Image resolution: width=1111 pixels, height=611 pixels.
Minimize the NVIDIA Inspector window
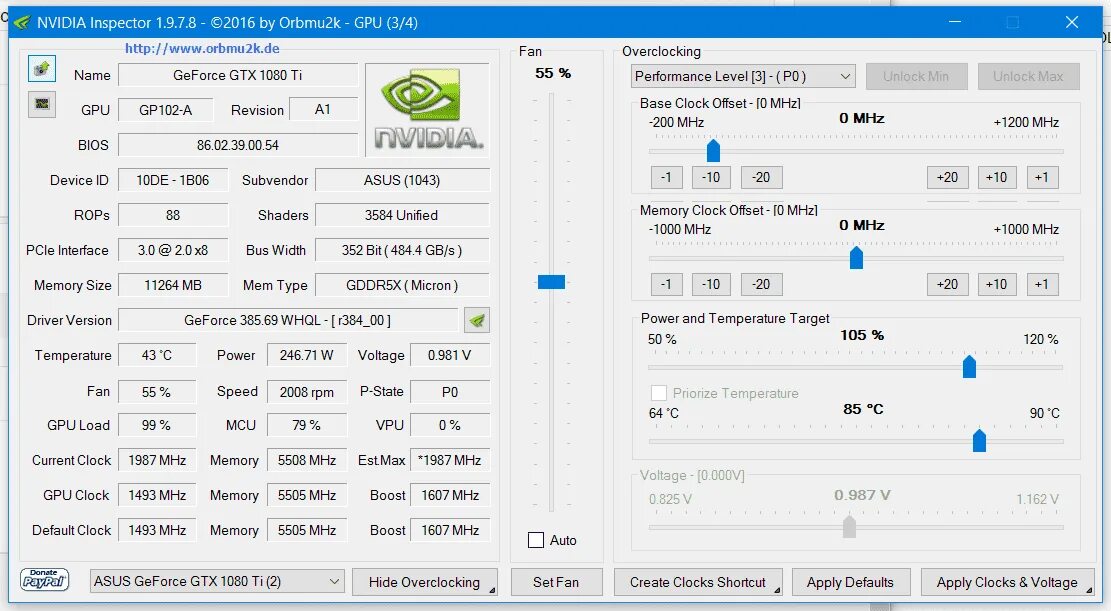point(955,23)
